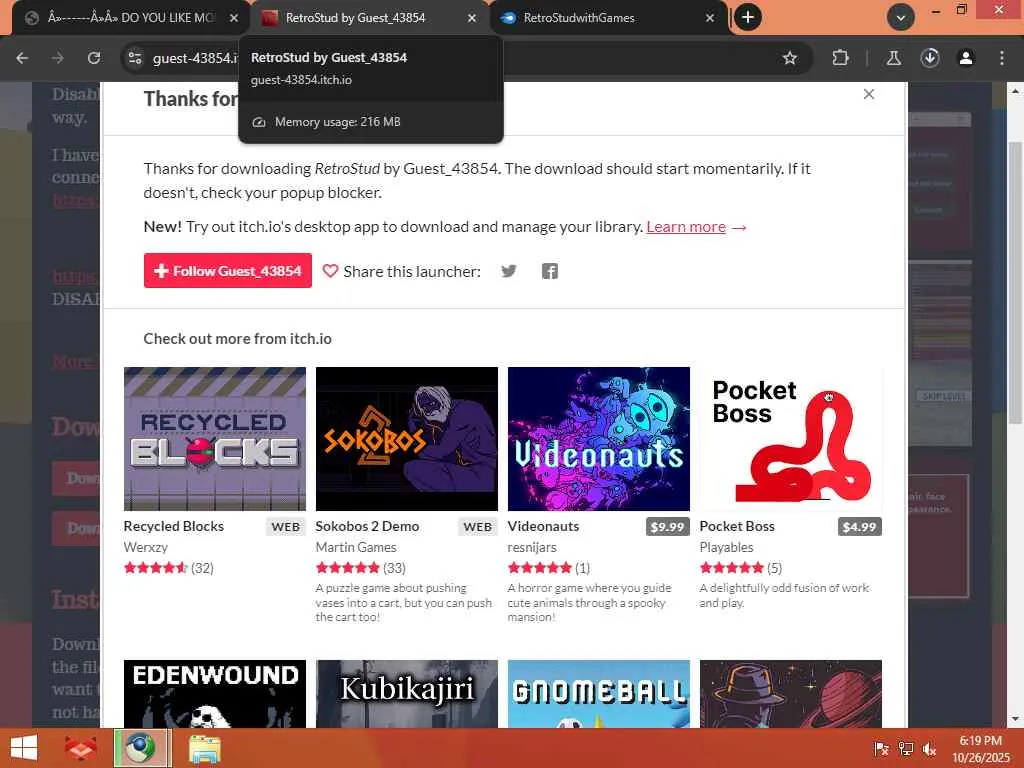Expand the tab search dropdown

(901, 18)
